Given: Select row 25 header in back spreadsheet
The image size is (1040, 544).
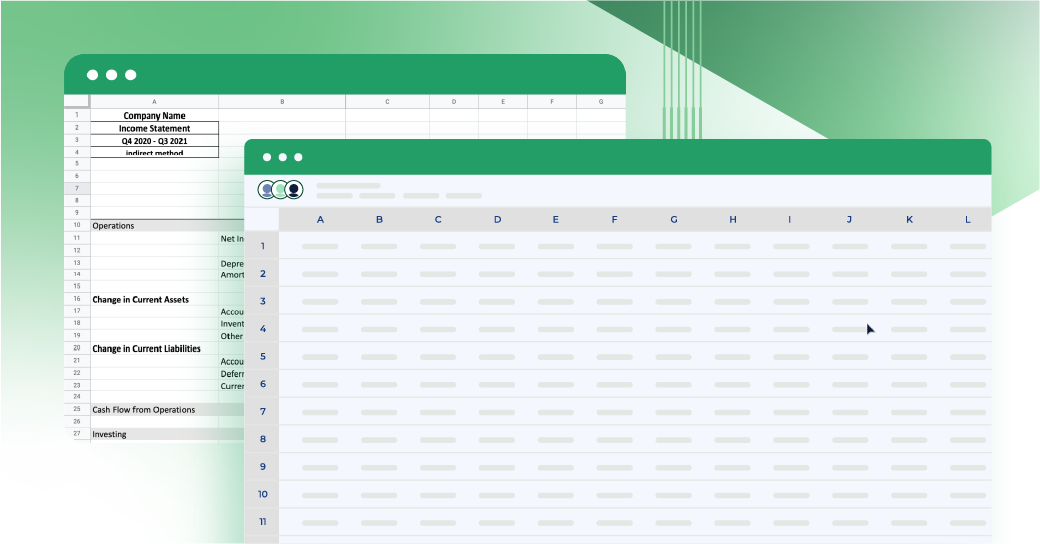Looking at the screenshot, I should pyautogui.click(x=77, y=409).
